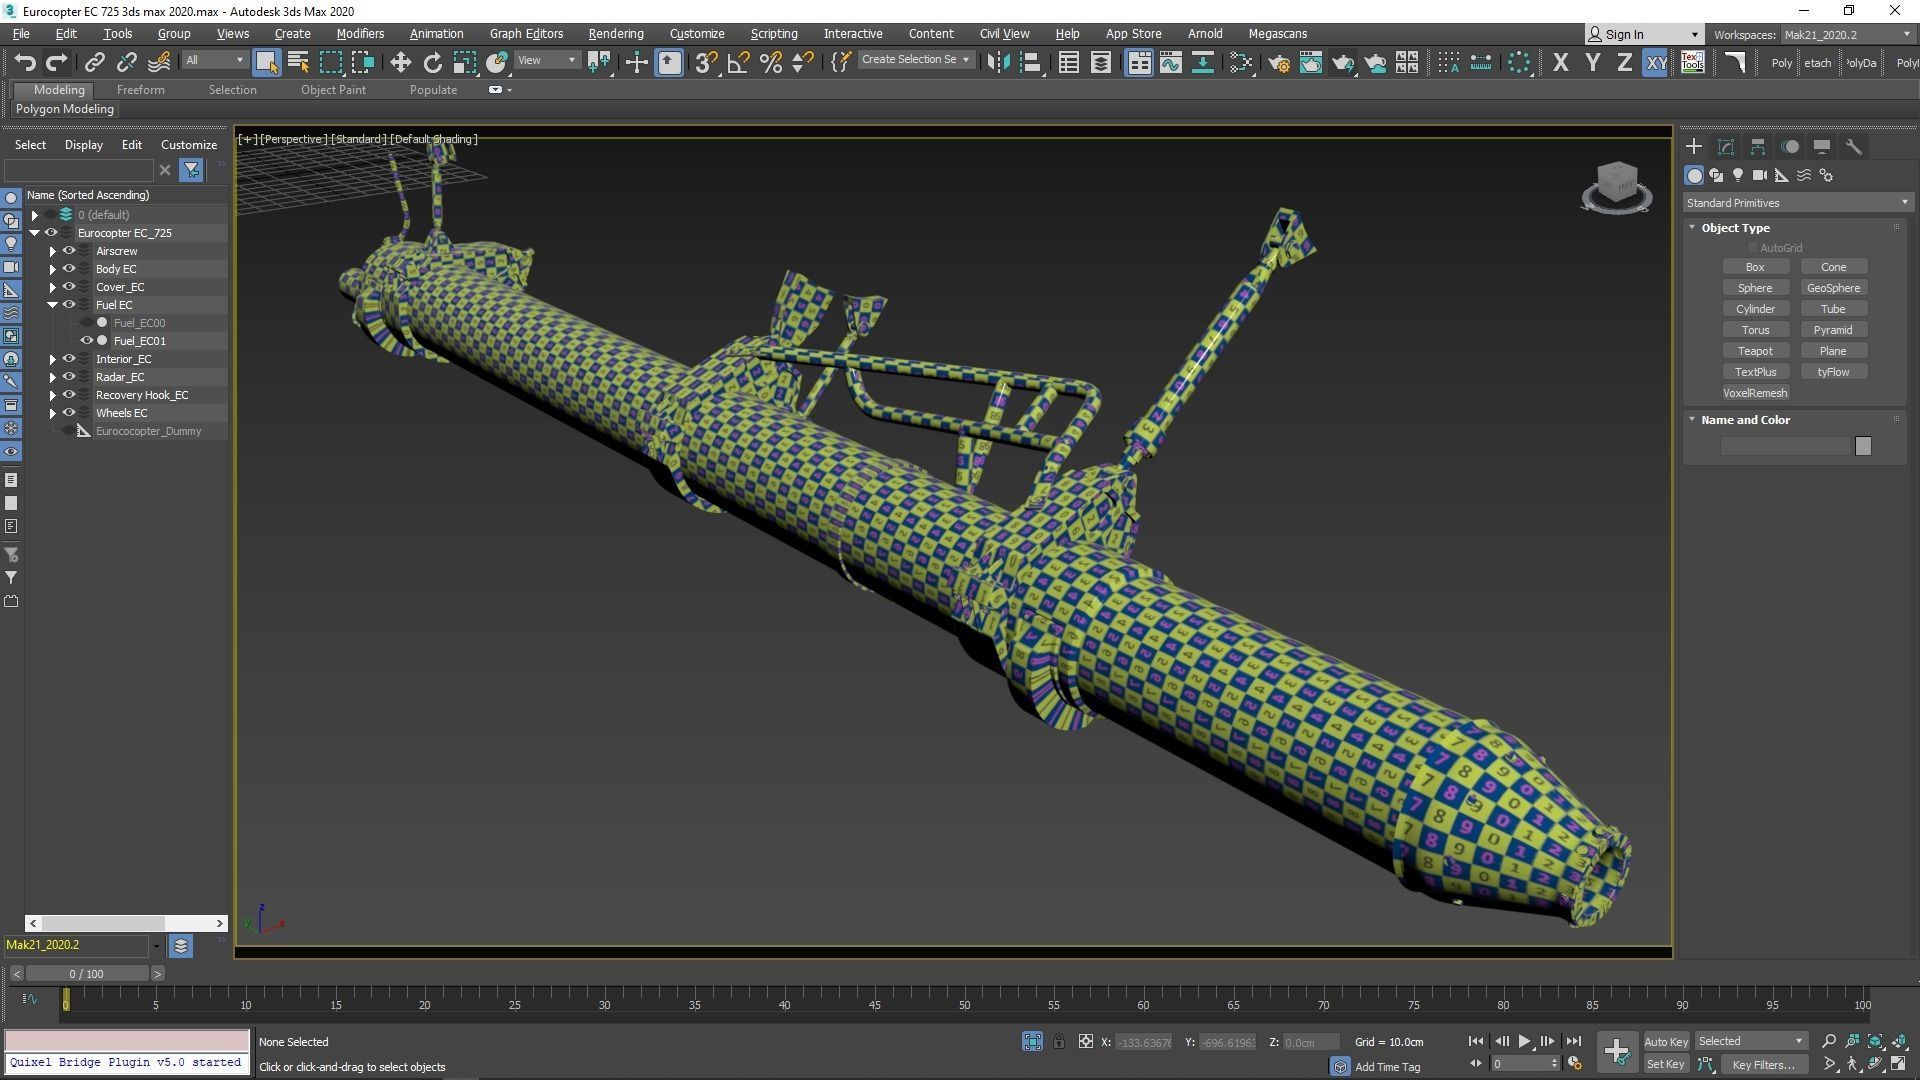
Task: Open the Standard Primitives dropdown
Action: click(1797, 203)
